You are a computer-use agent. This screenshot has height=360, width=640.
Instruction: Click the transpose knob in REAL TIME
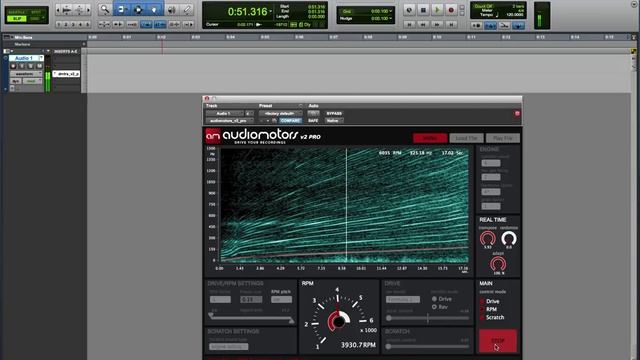(487, 238)
